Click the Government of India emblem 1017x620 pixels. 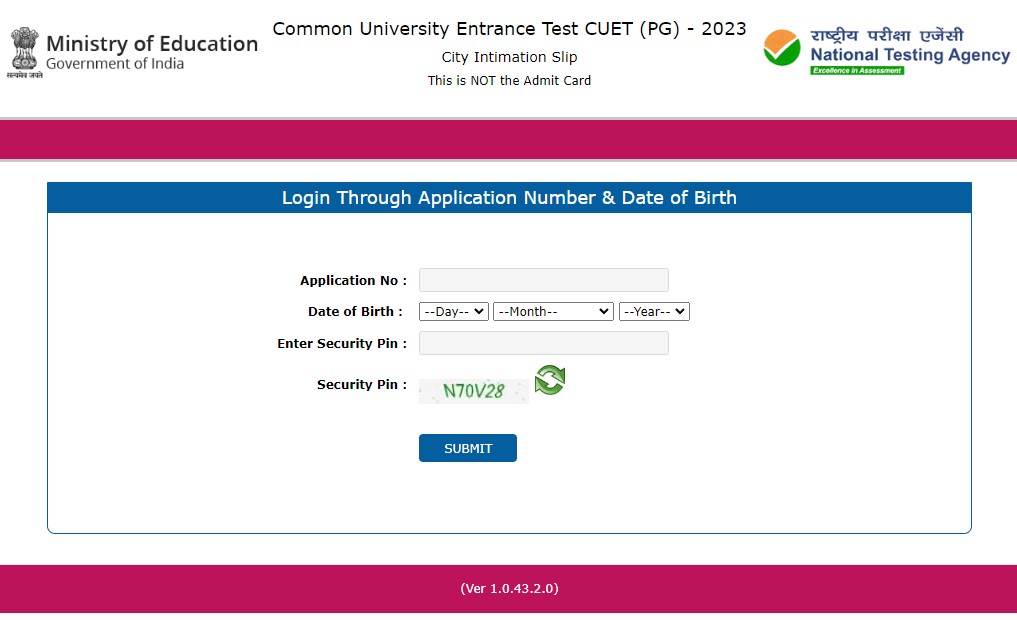(x=24, y=50)
